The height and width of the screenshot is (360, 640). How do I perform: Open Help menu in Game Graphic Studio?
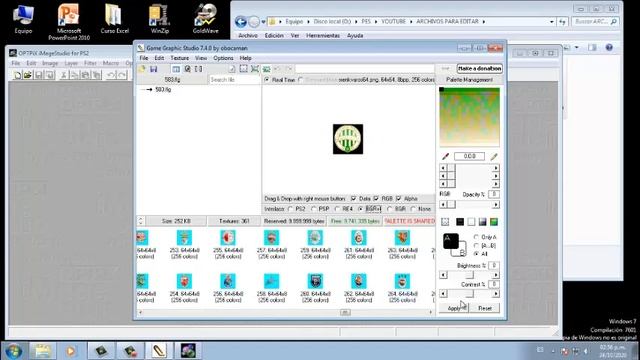245,58
